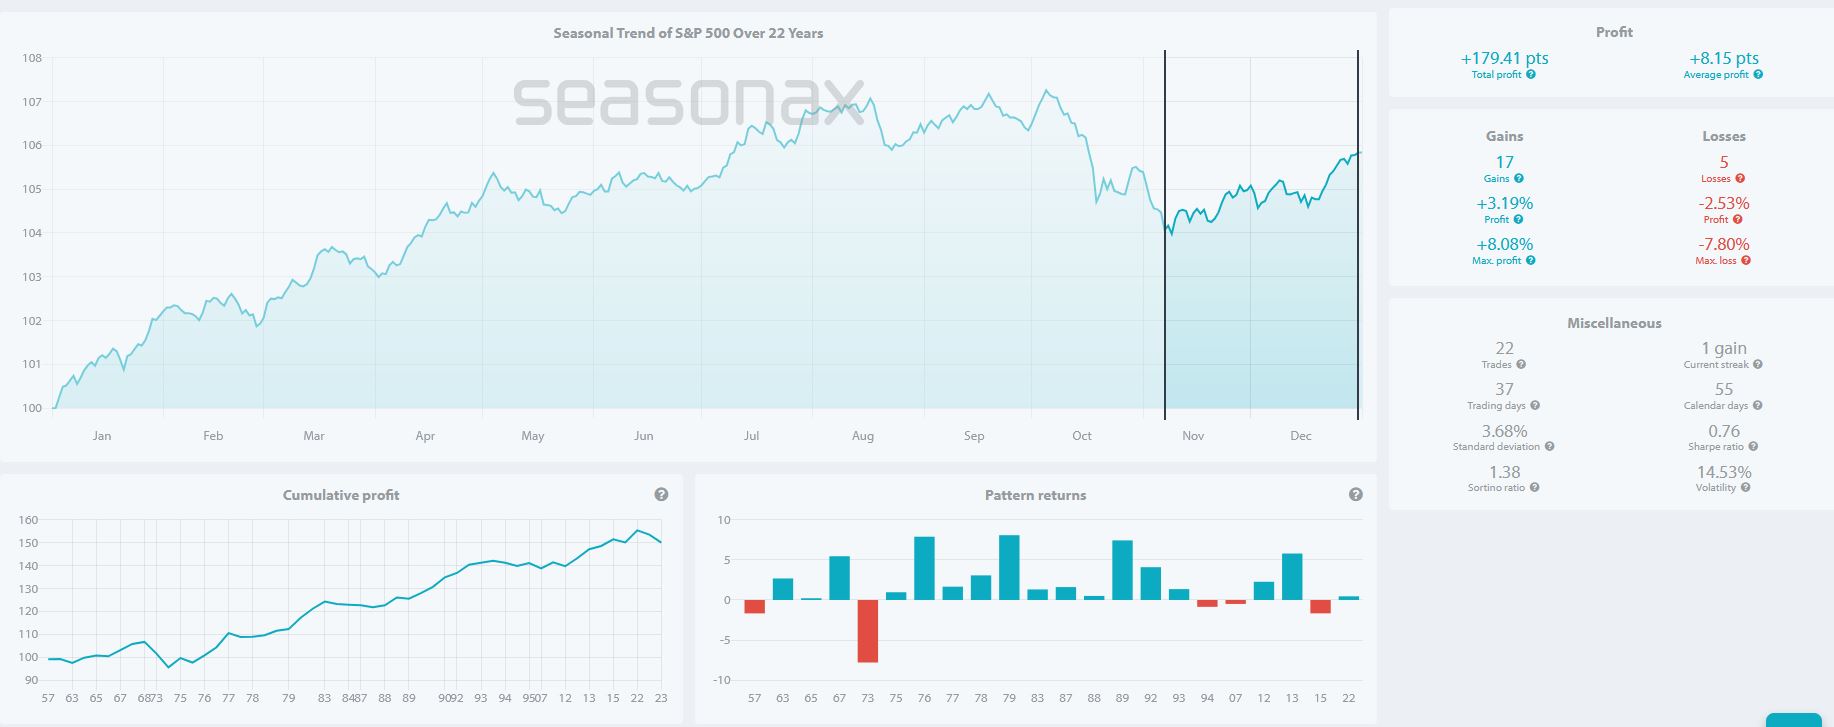
Task: Click Standard deviation help icon
Action: pos(1549,447)
